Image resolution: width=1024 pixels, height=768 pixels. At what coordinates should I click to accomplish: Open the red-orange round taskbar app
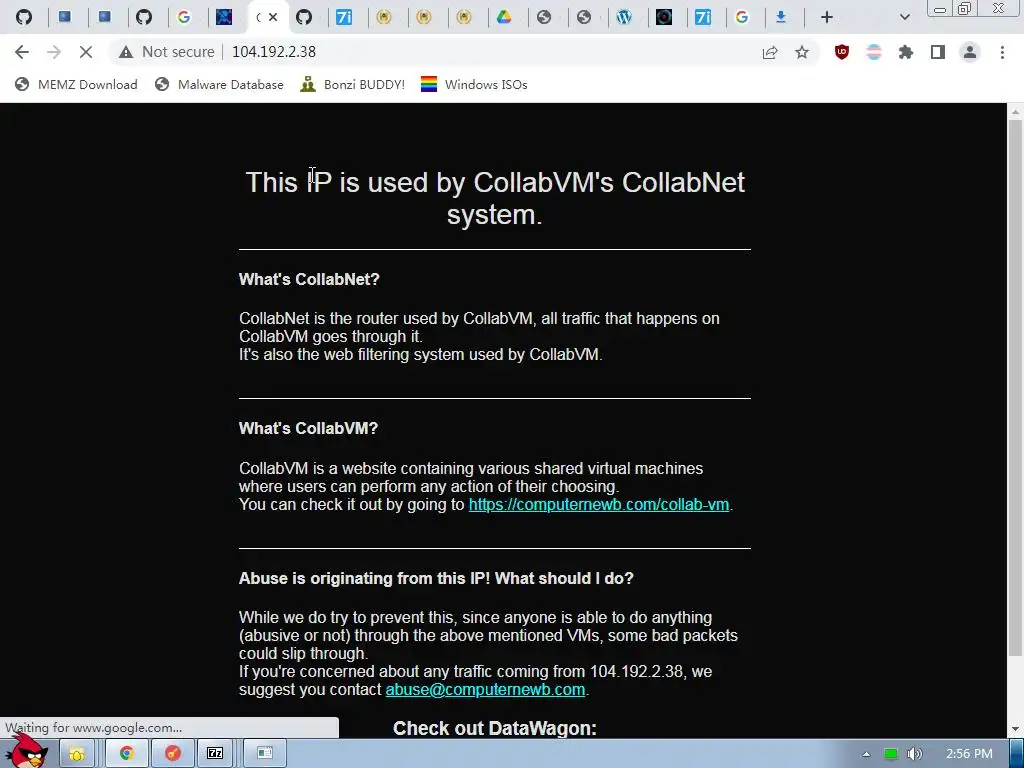click(173, 754)
